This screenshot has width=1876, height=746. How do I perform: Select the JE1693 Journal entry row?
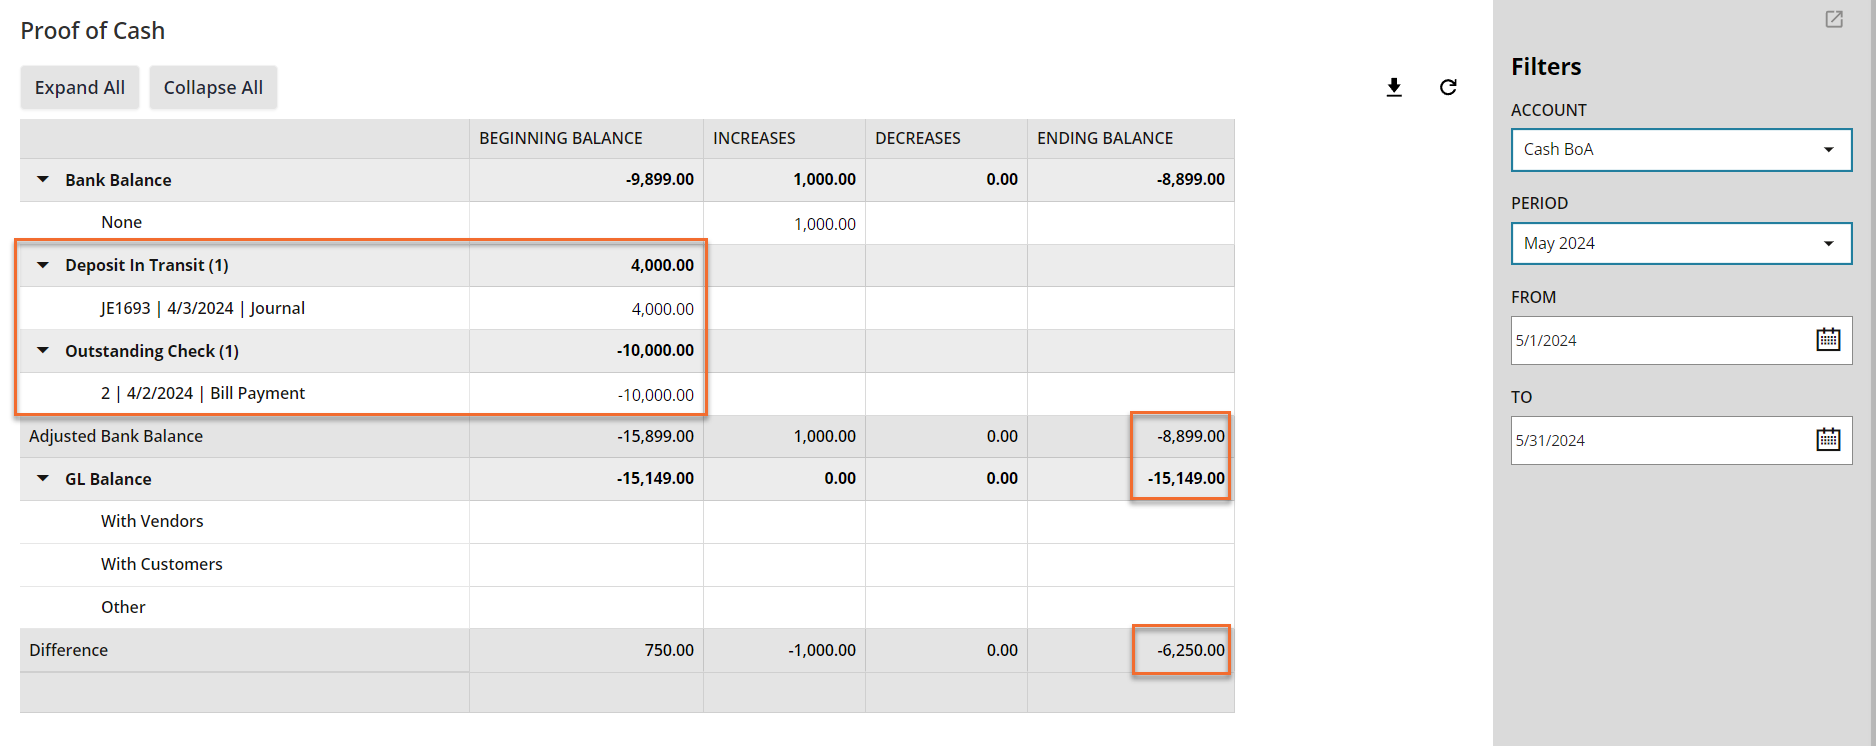click(x=203, y=309)
